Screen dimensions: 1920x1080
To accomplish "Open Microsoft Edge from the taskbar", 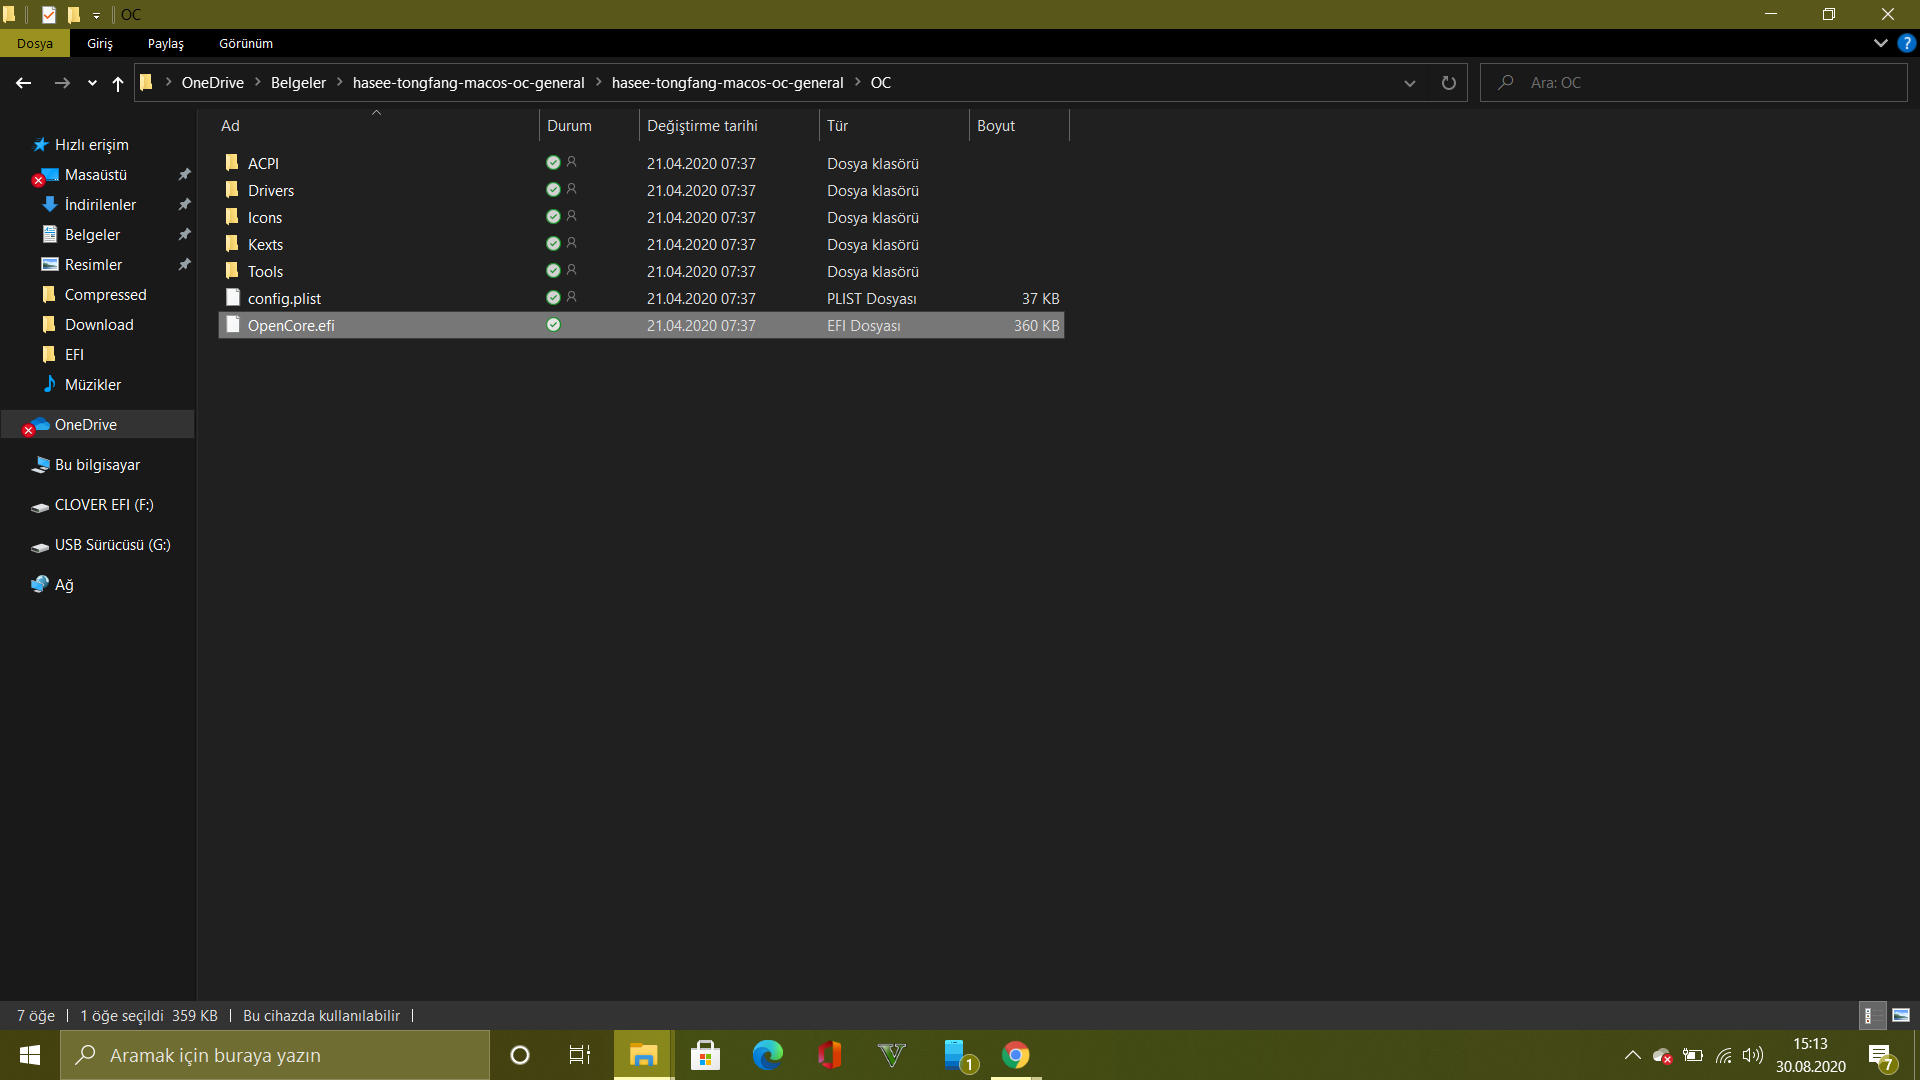I will (767, 1055).
